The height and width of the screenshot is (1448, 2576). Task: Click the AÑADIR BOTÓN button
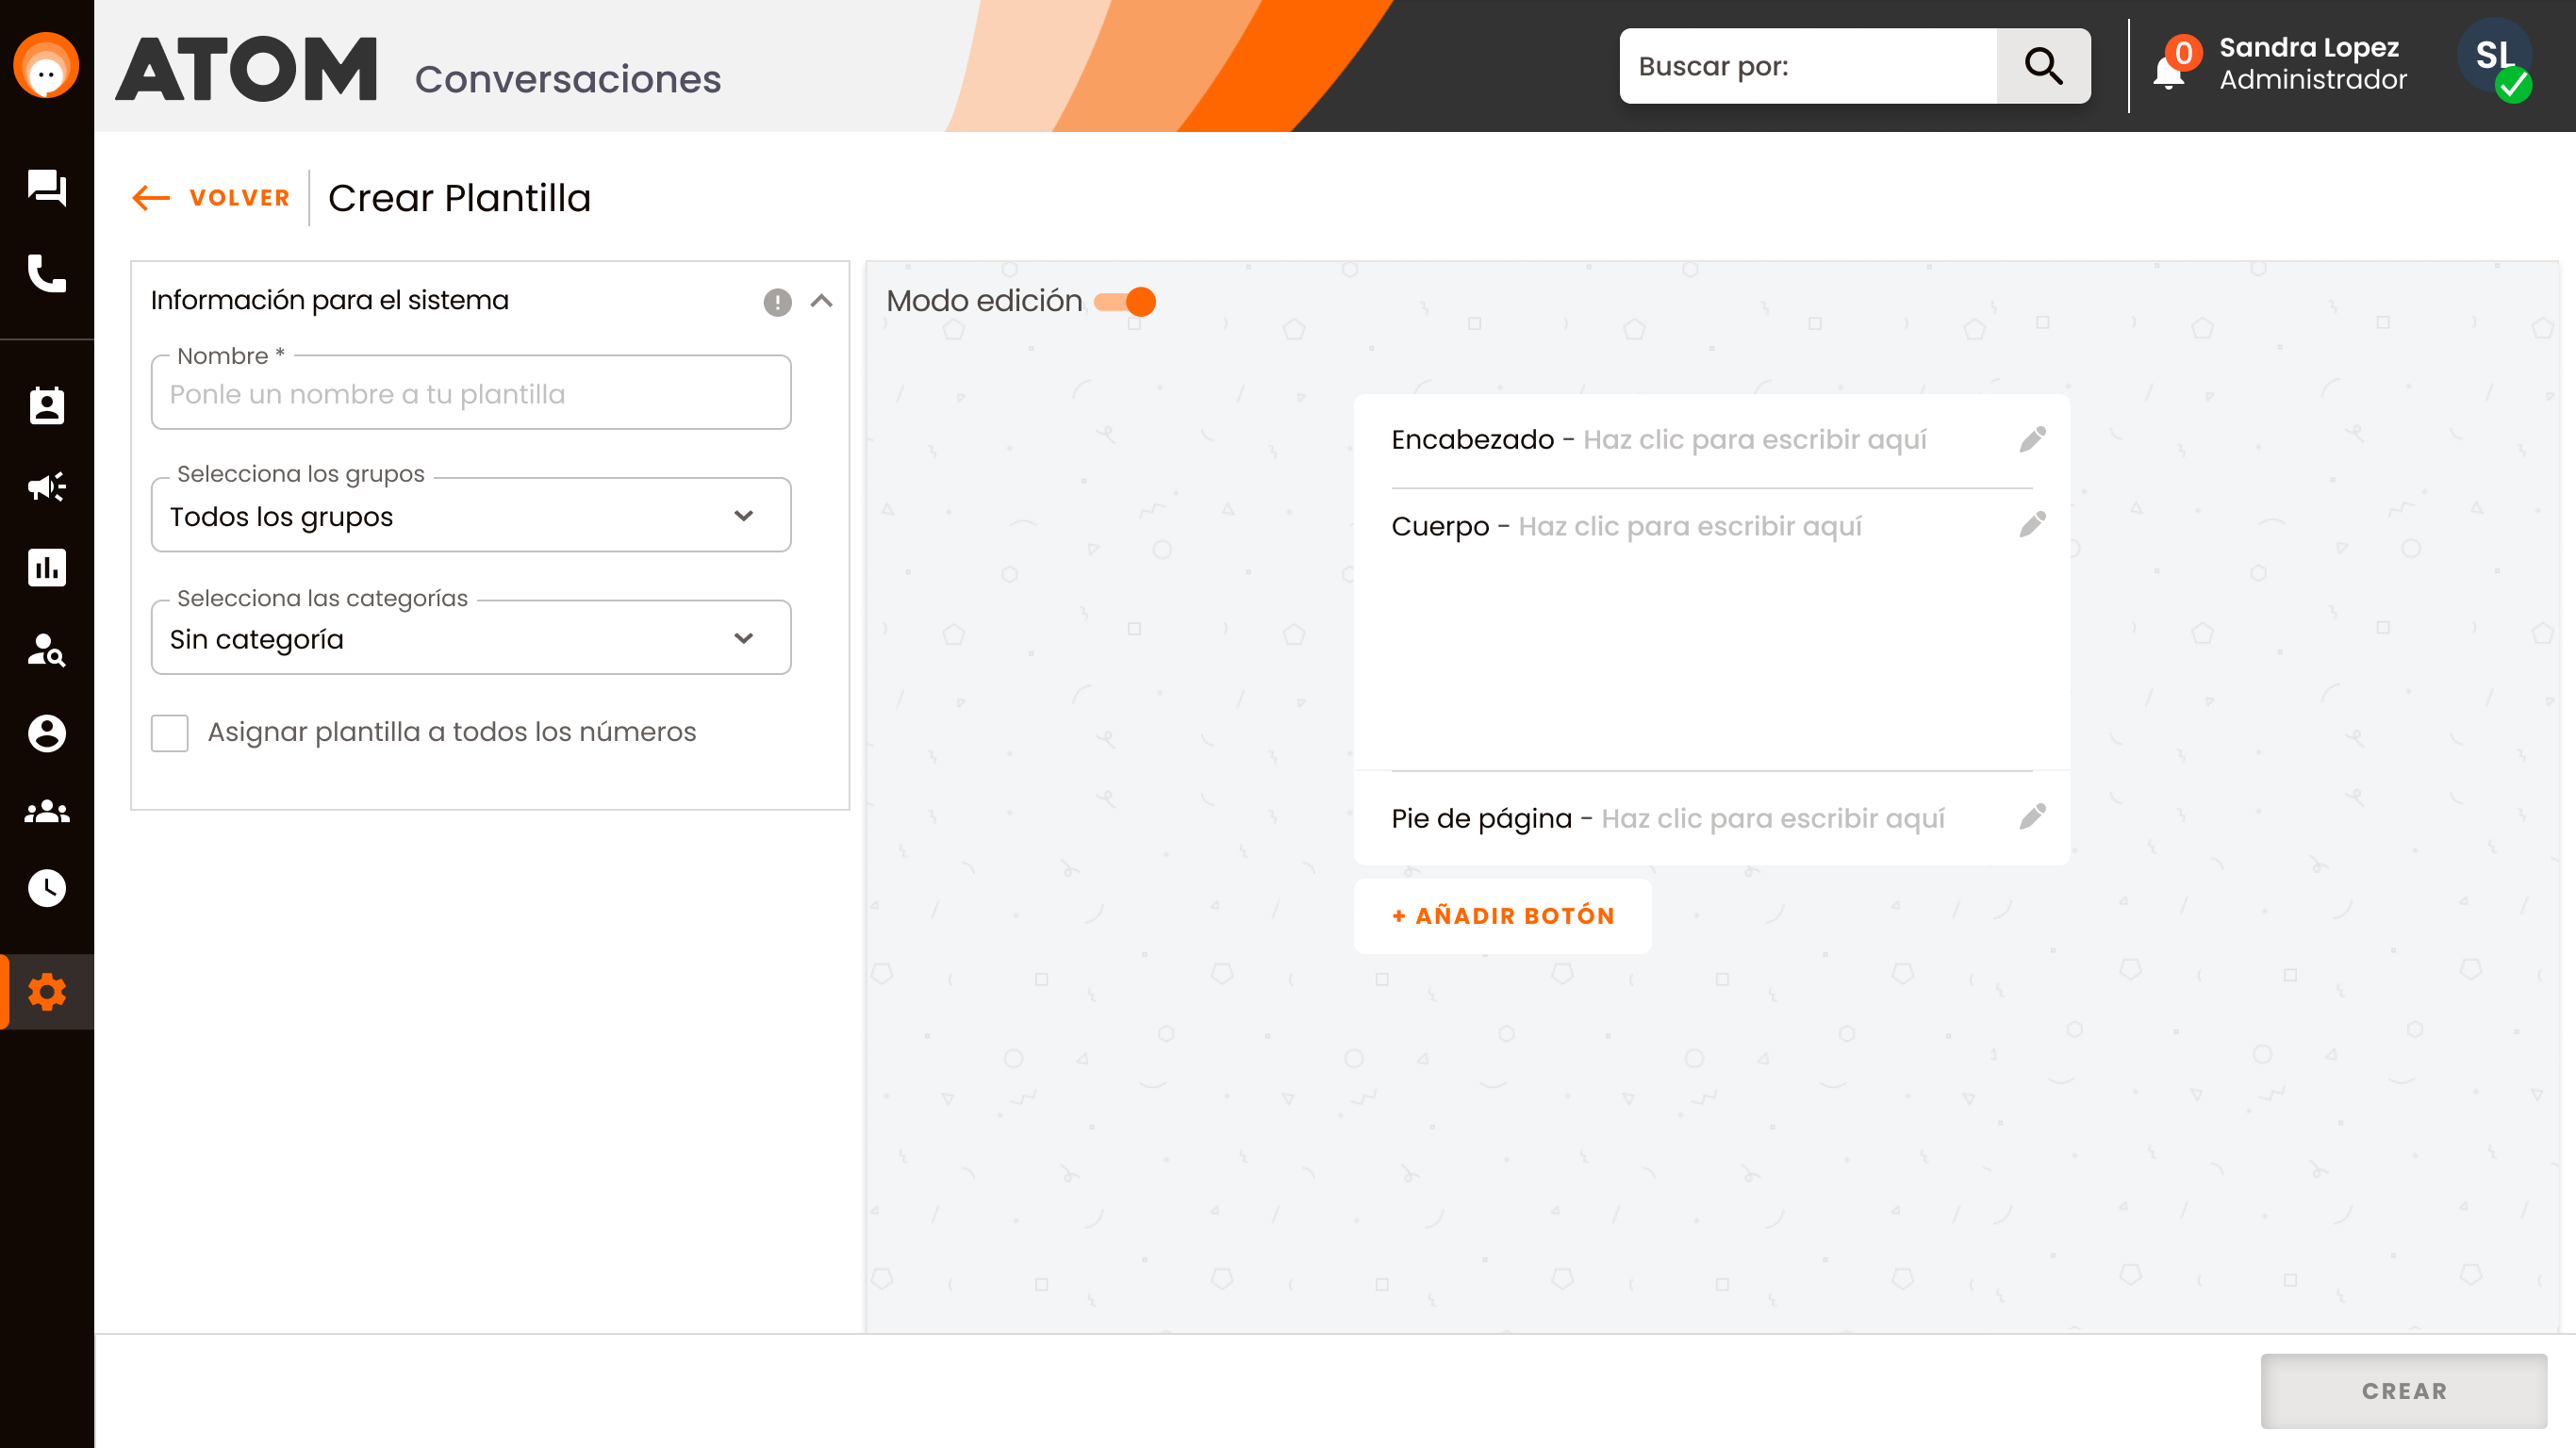[x=1503, y=916]
